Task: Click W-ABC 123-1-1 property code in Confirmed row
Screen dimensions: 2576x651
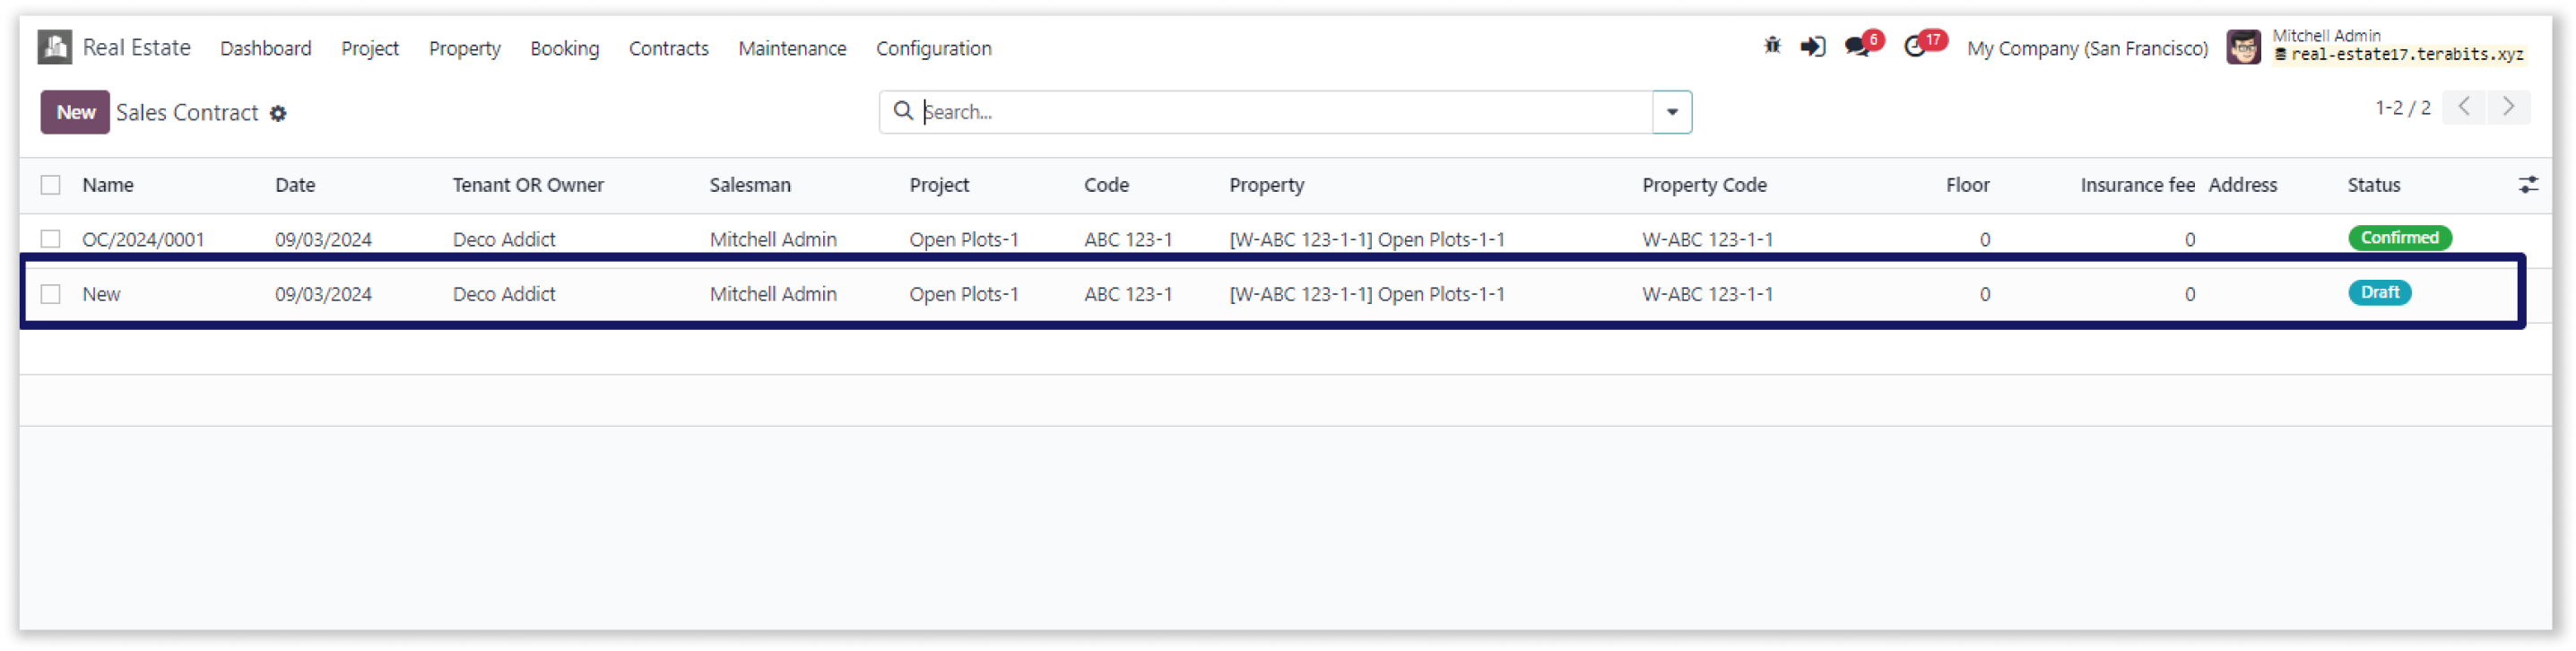Action: point(1707,239)
